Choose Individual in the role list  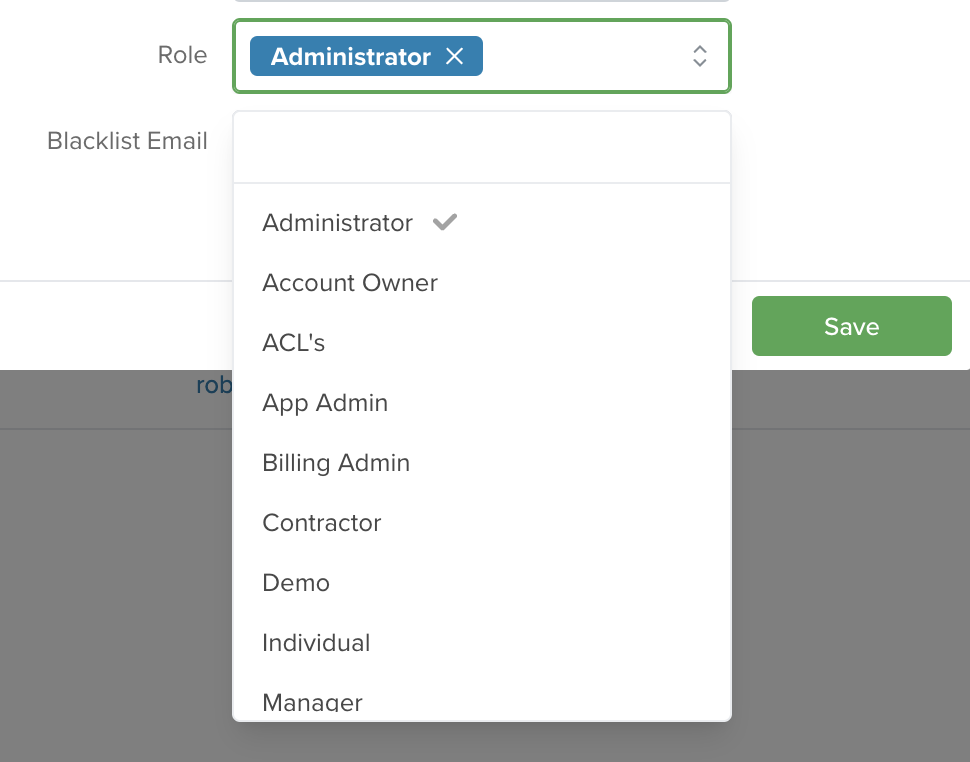pos(482,643)
